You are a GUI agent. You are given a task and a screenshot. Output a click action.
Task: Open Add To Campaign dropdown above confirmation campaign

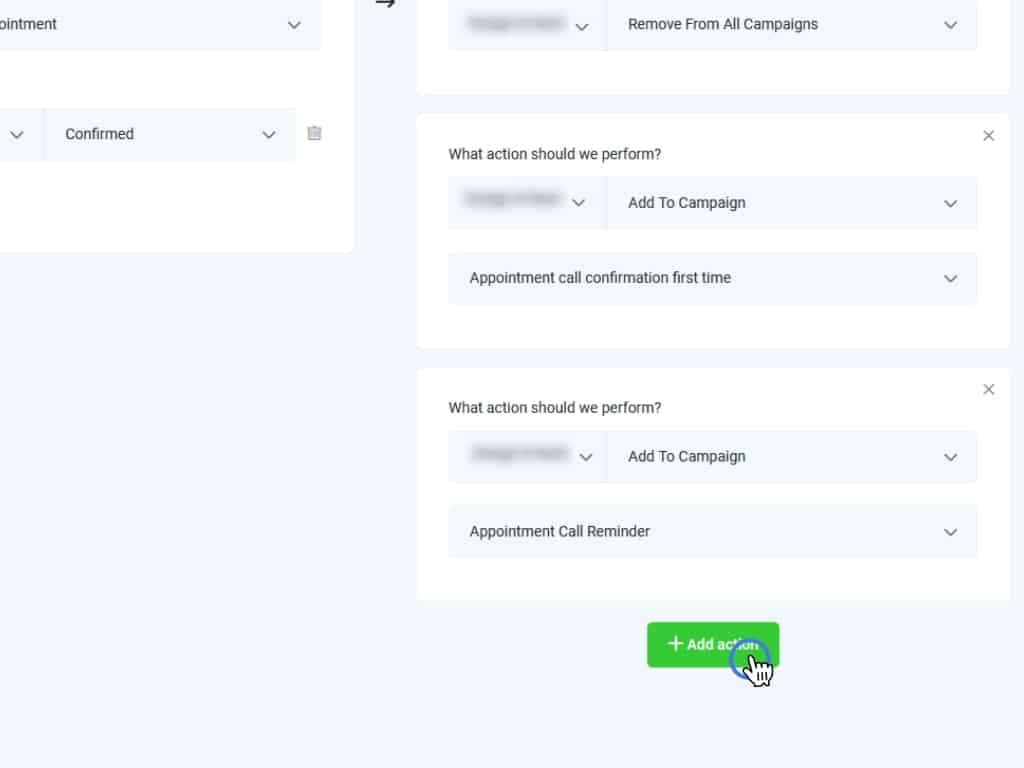pos(791,203)
